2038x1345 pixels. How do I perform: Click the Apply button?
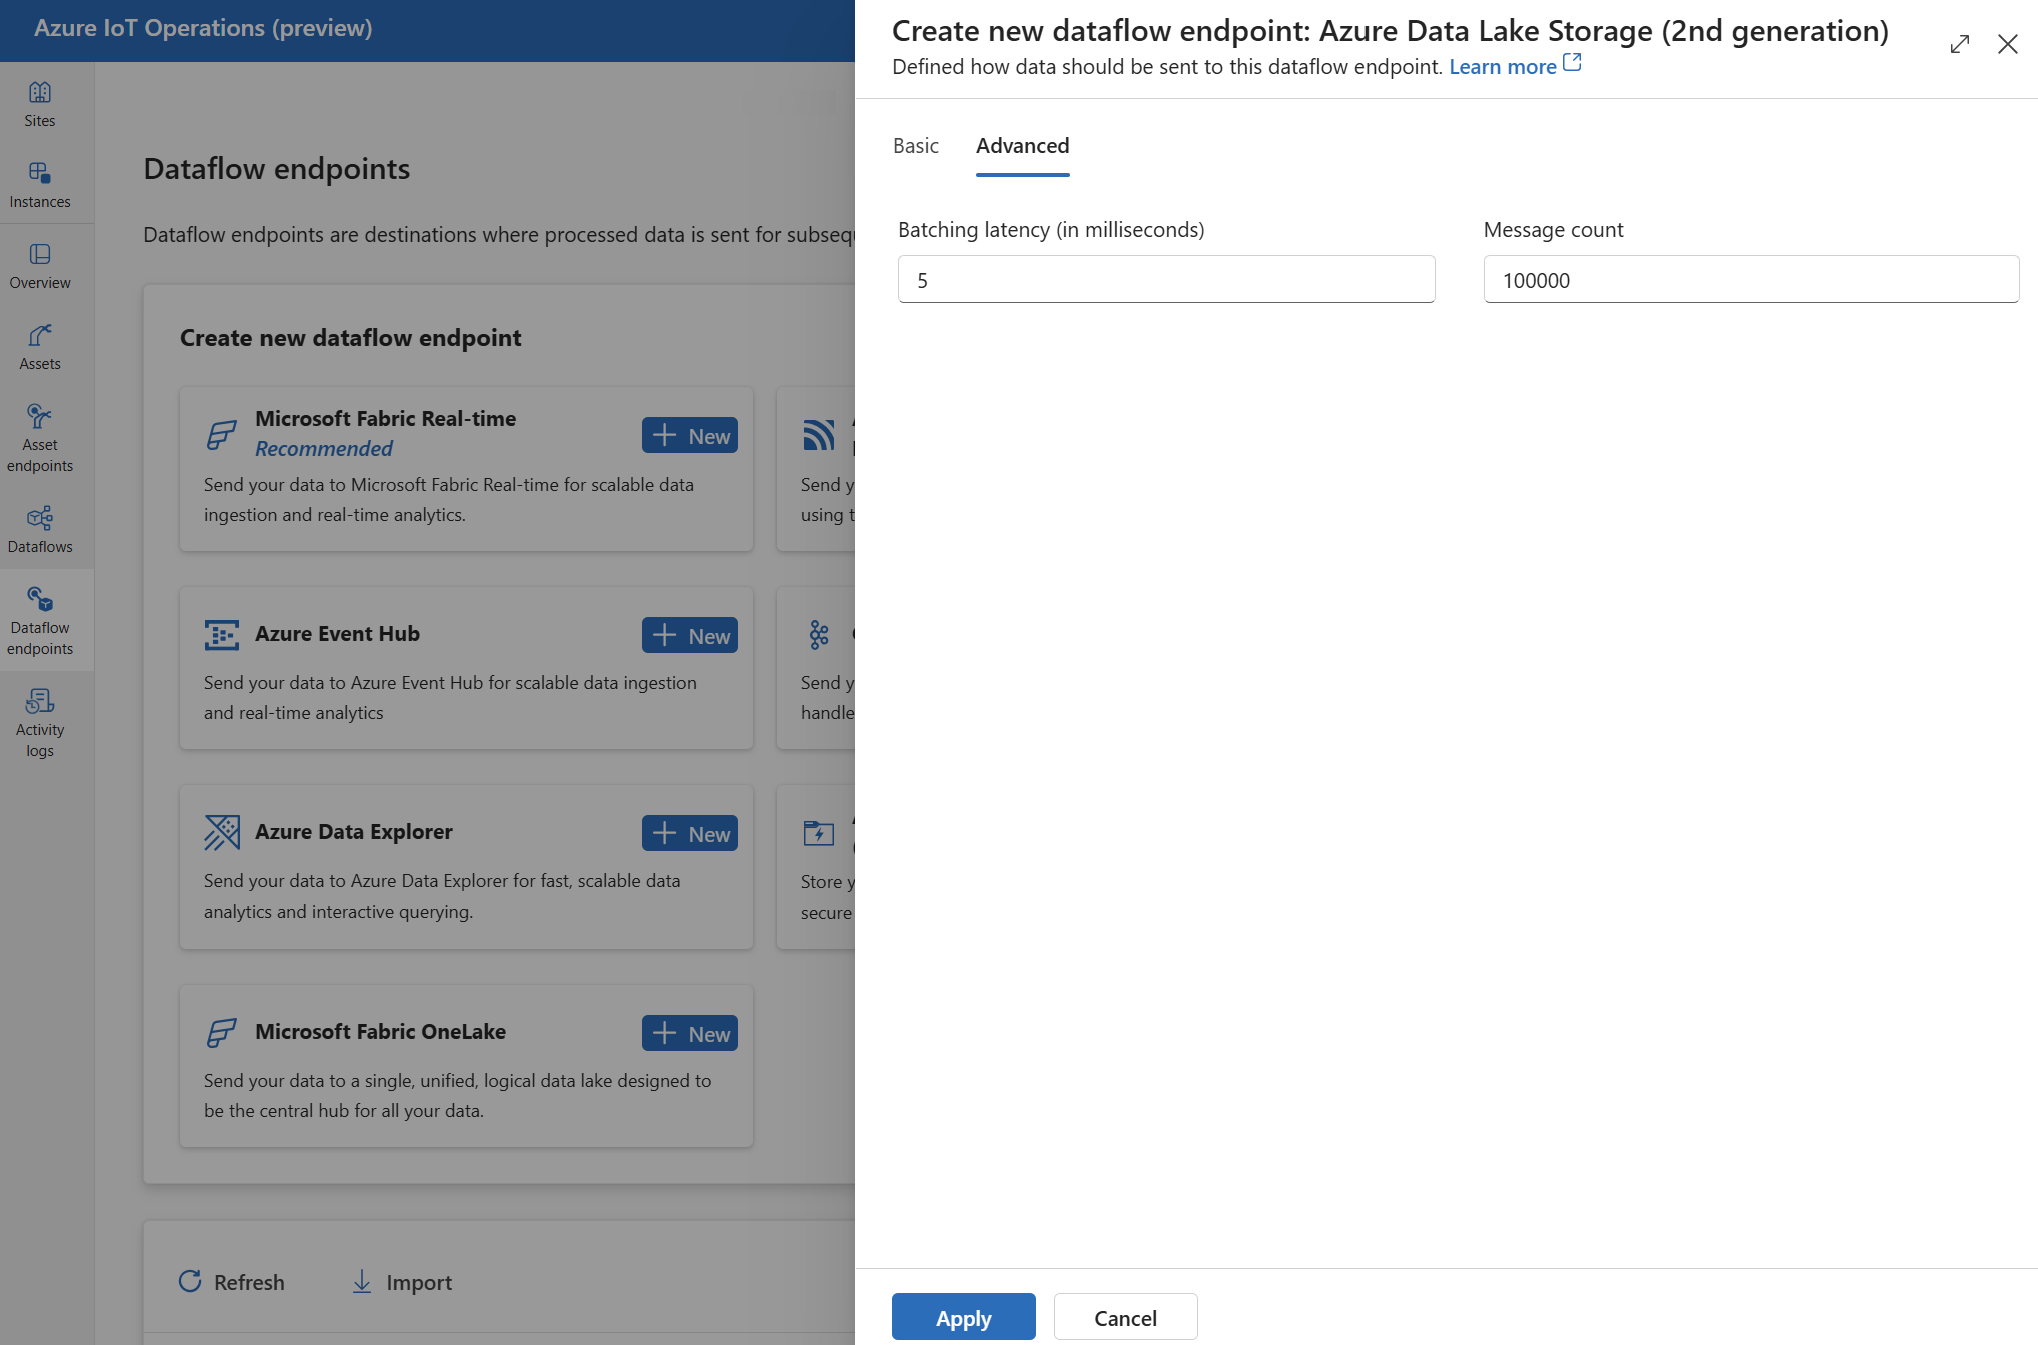[x=962, y=1315]
